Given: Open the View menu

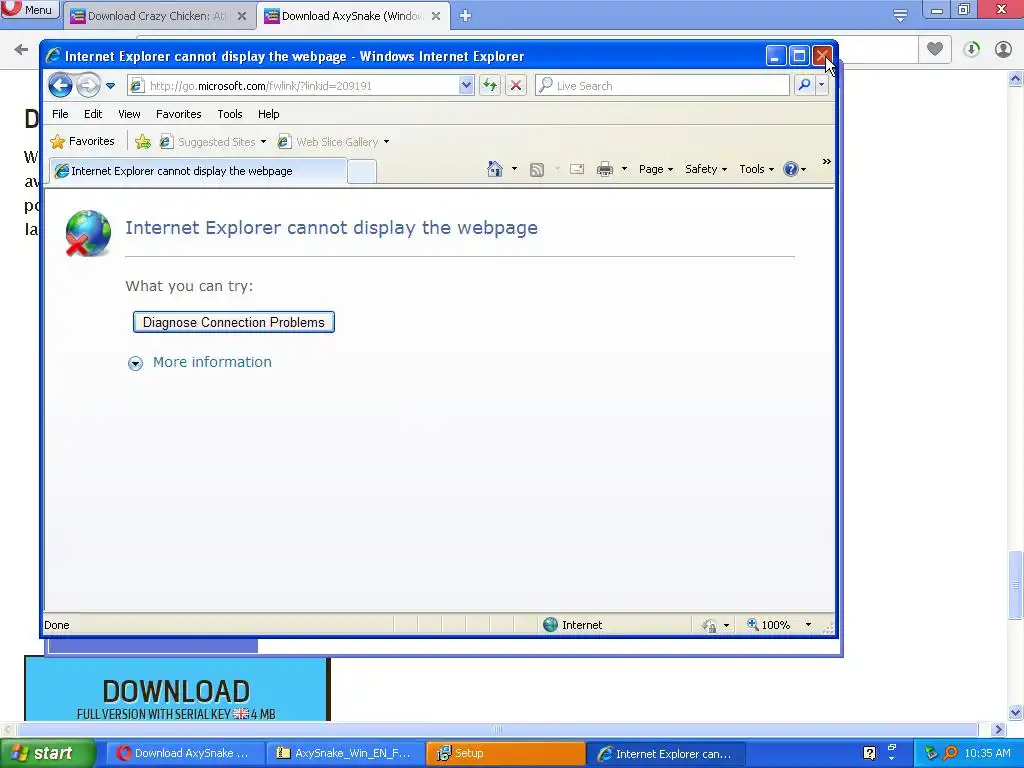Looking at the screenshot, I should pos(129,114).
